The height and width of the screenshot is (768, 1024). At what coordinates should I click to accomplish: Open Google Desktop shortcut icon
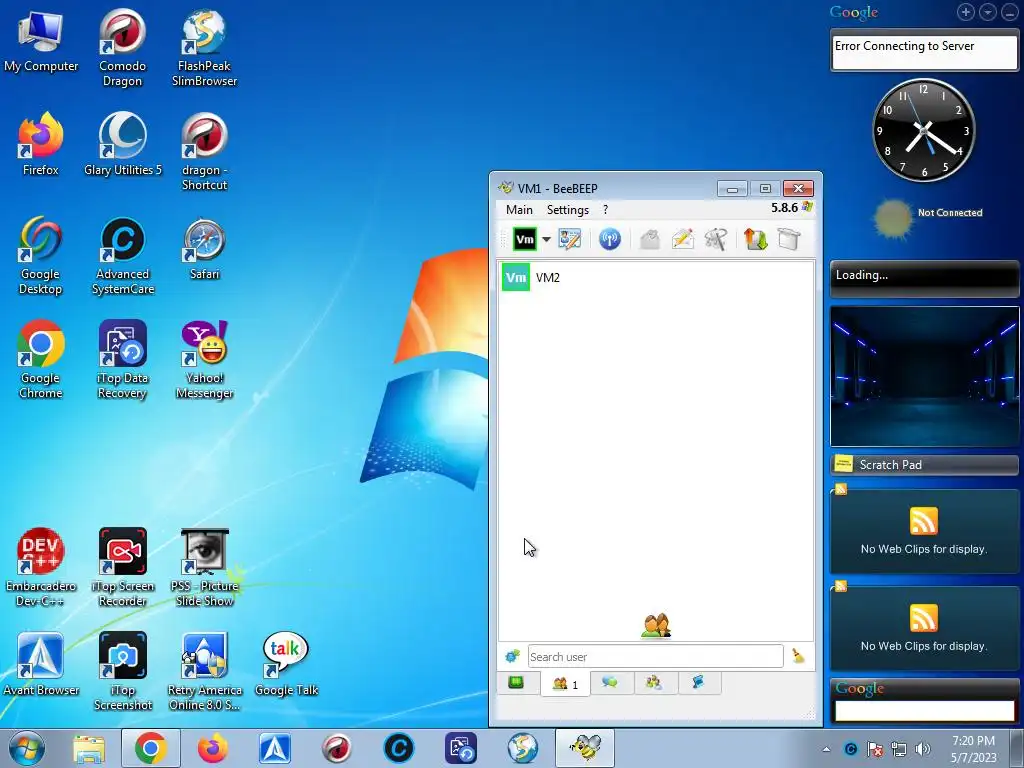(40, 255)
